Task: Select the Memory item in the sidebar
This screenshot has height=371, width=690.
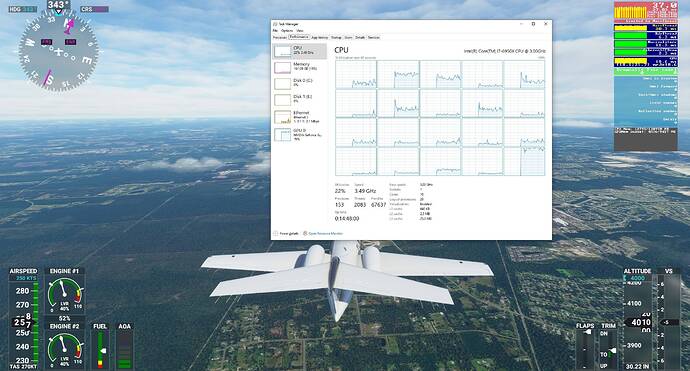Action: point(300,67)
